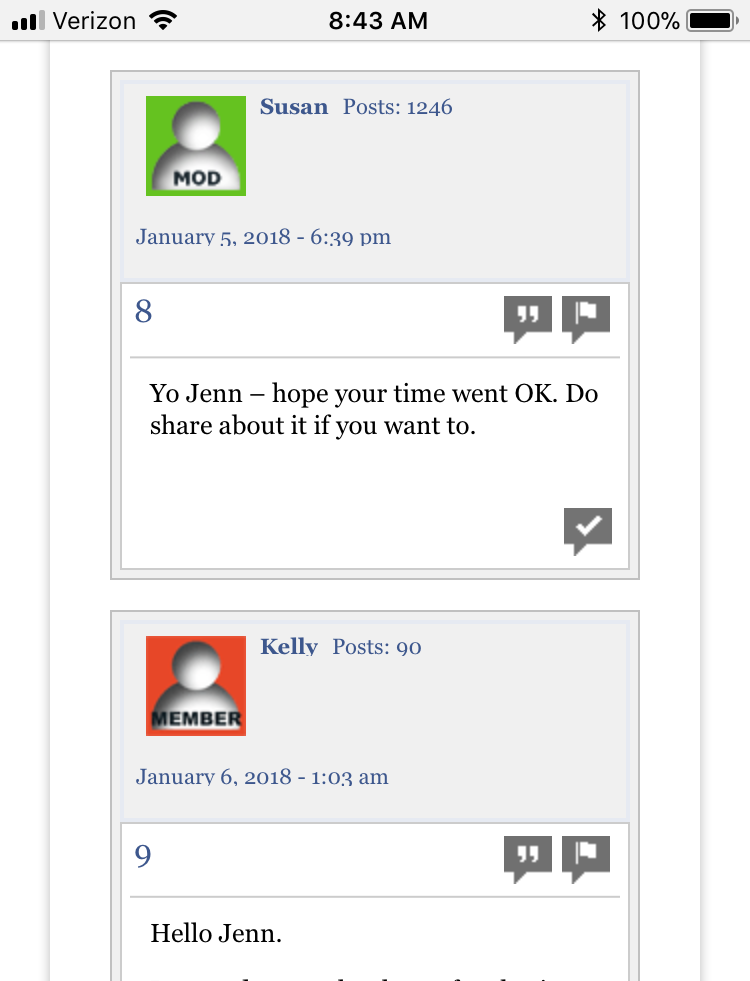Screen dimensions: 750x981
Task: Tap the 8:43 AM clock
Action: click(378, 21)
